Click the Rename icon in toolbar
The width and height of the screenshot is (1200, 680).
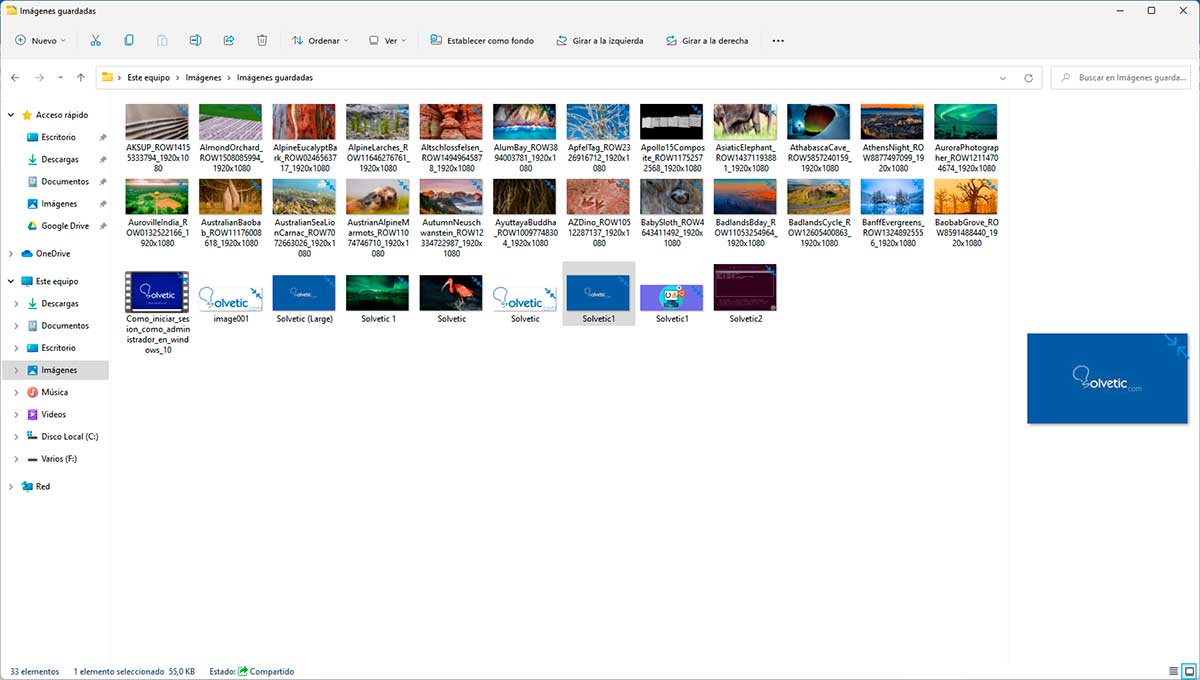point(195,41)
